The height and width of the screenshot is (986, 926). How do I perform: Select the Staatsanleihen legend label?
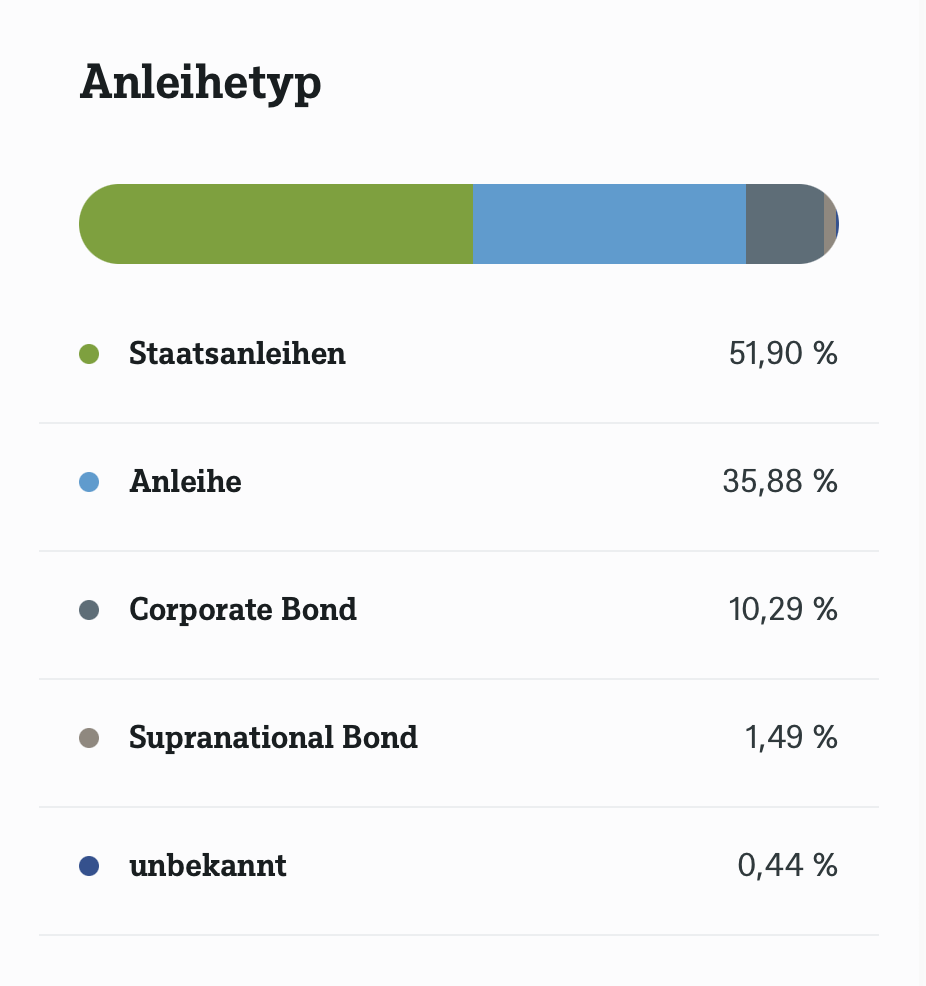pyautogui.click(x=237, y=354)
